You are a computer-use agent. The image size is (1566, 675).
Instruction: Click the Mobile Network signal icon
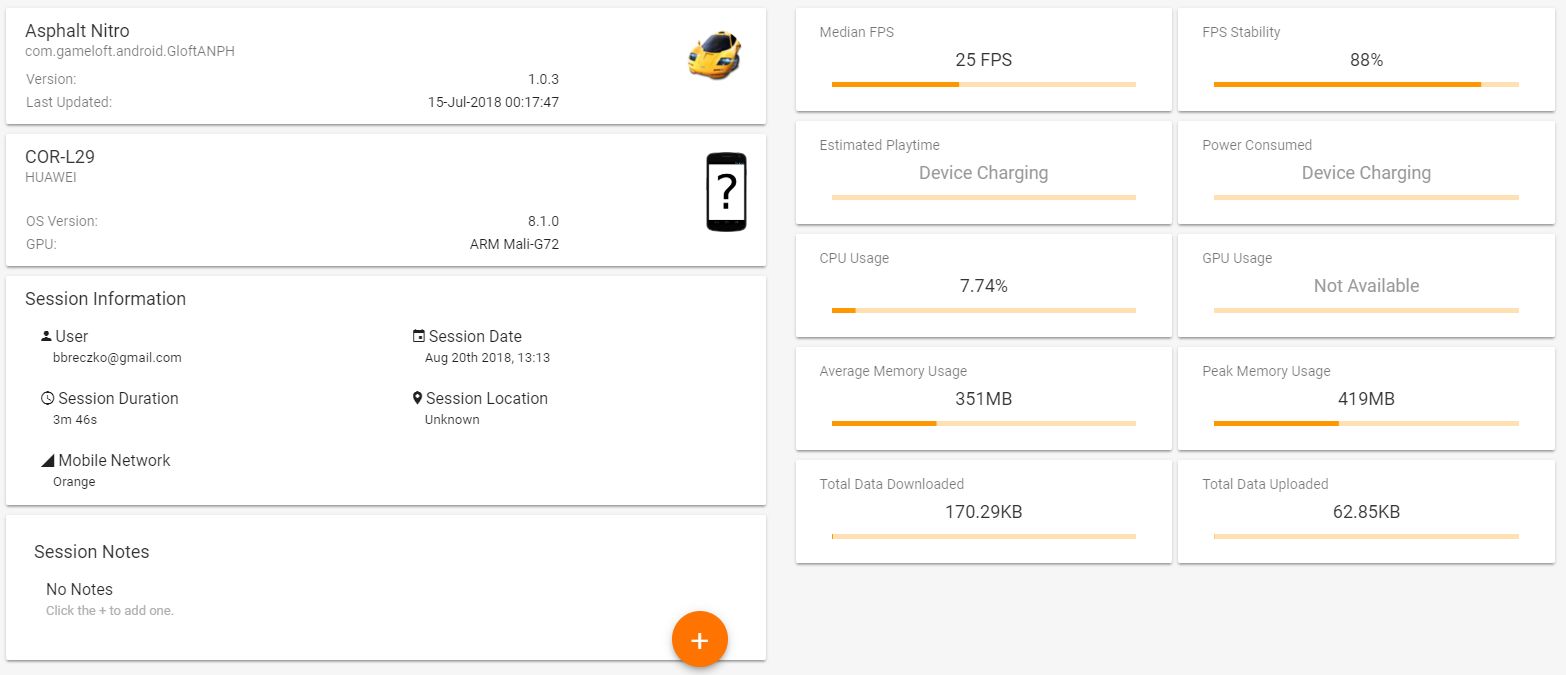(47, 460)
